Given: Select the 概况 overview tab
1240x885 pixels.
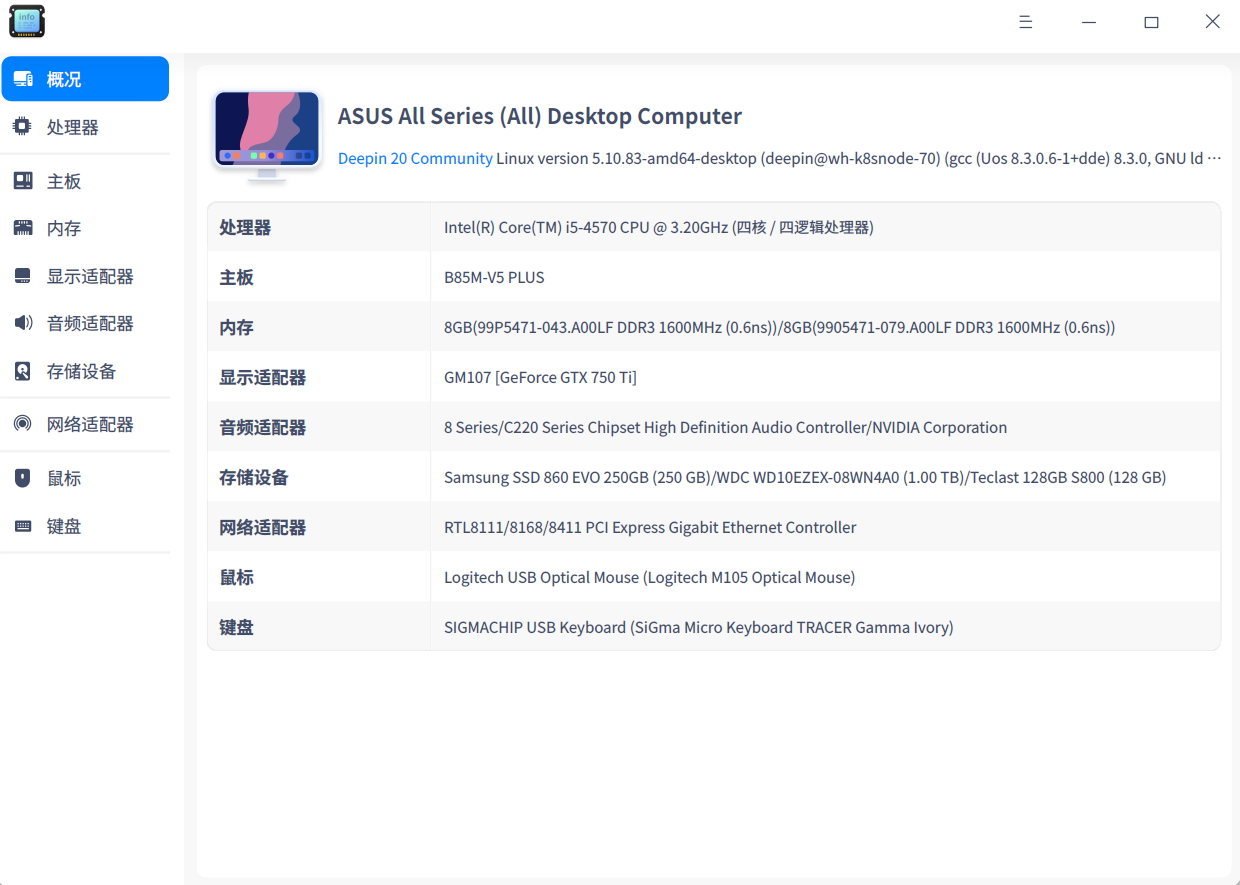Looking at the screenshot, I should click(x=85, y=79).
